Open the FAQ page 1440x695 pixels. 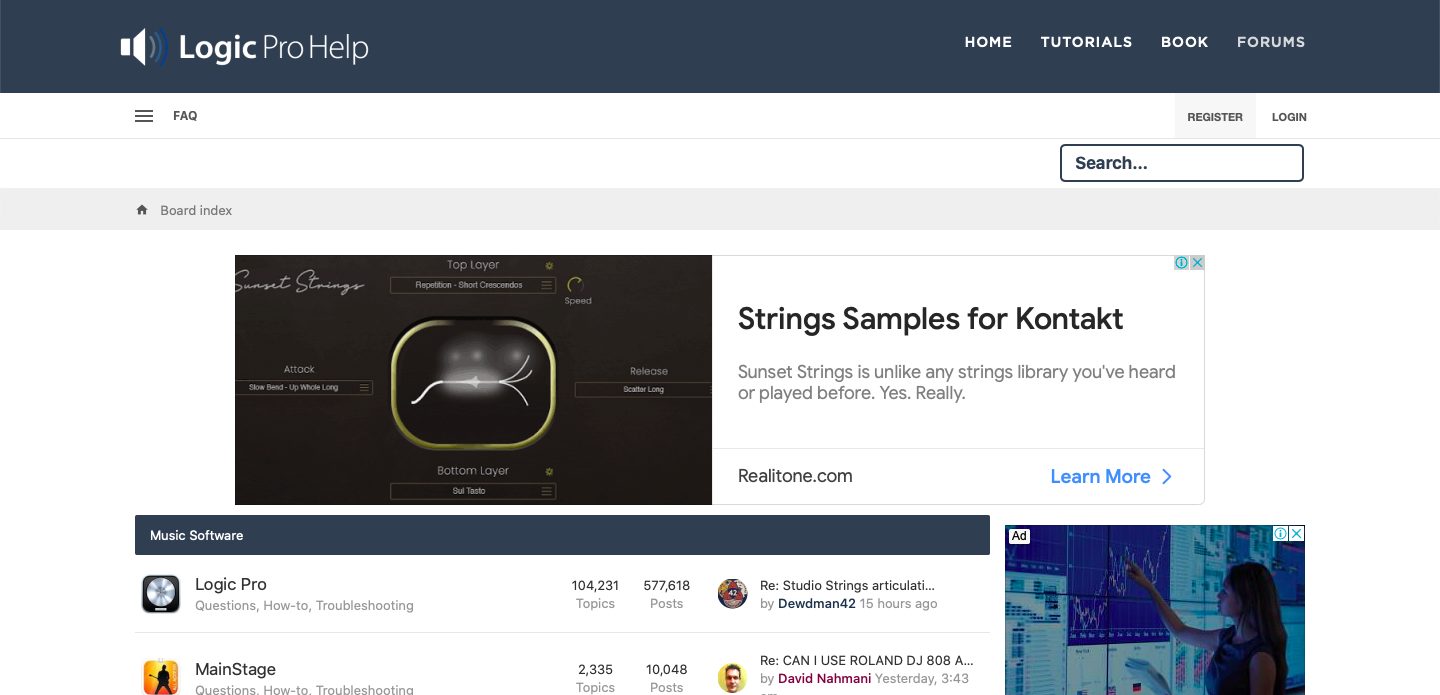click(185, 116)
